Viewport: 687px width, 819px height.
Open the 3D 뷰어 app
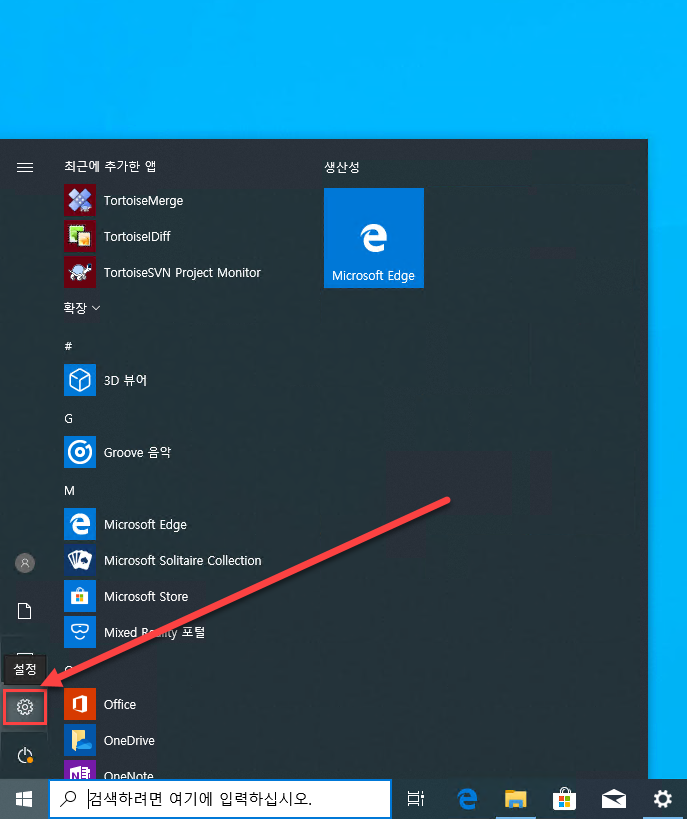tap(106, 380)
